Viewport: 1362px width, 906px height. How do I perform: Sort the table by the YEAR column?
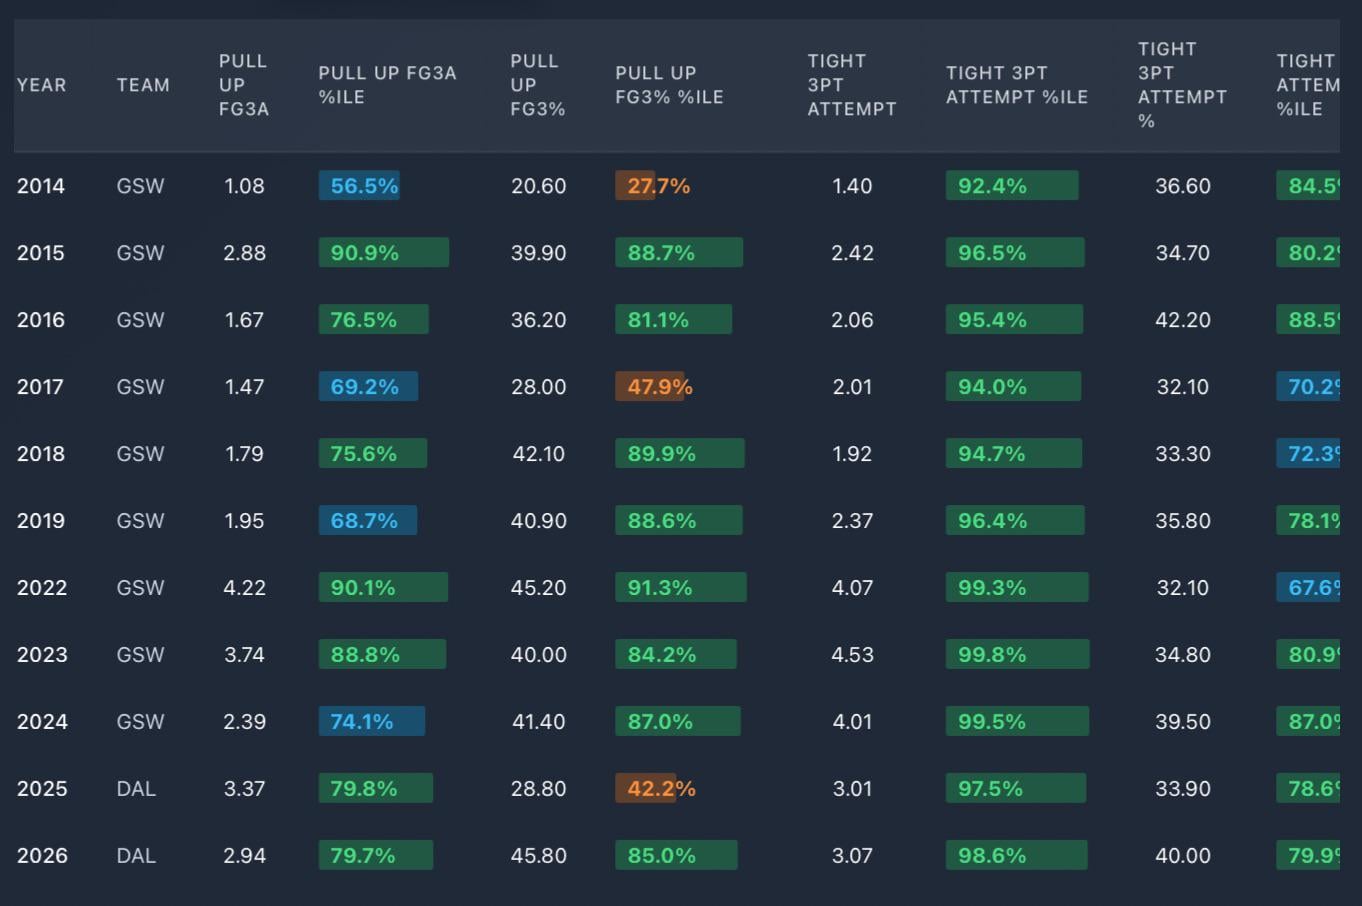41,85
